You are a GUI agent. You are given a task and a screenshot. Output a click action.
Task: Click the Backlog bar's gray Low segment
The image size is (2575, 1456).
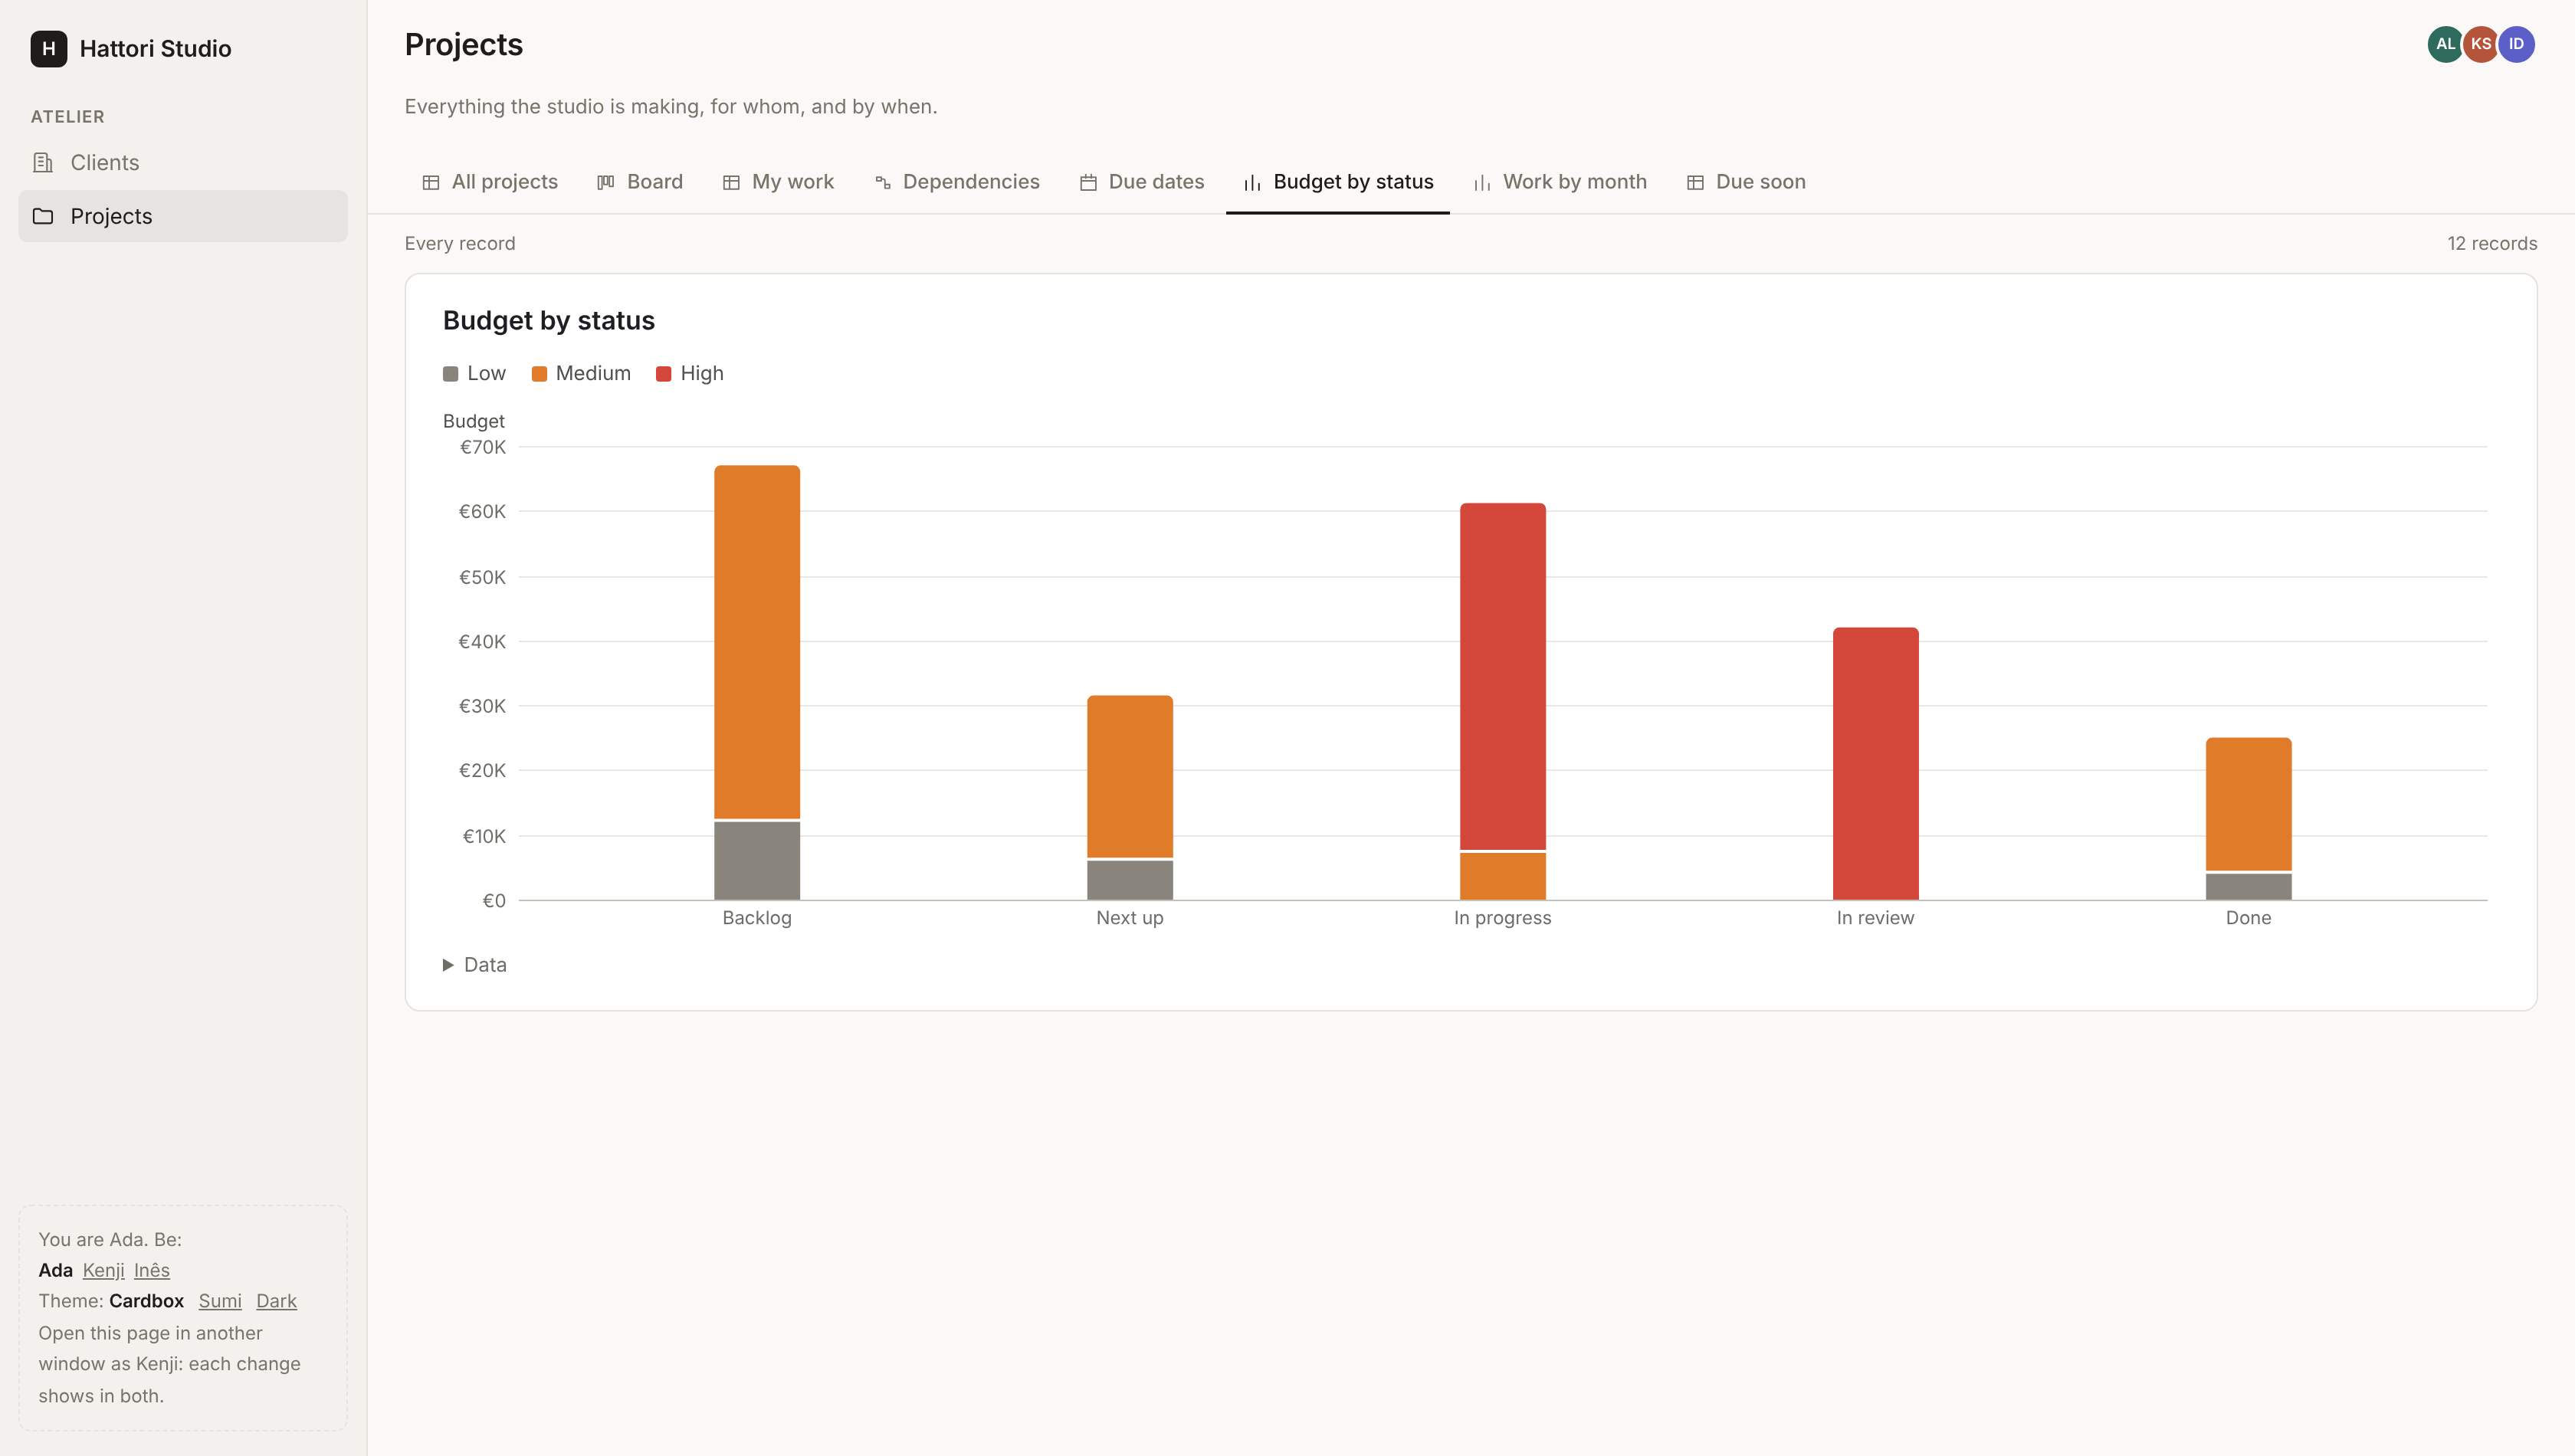coord(757,861)
